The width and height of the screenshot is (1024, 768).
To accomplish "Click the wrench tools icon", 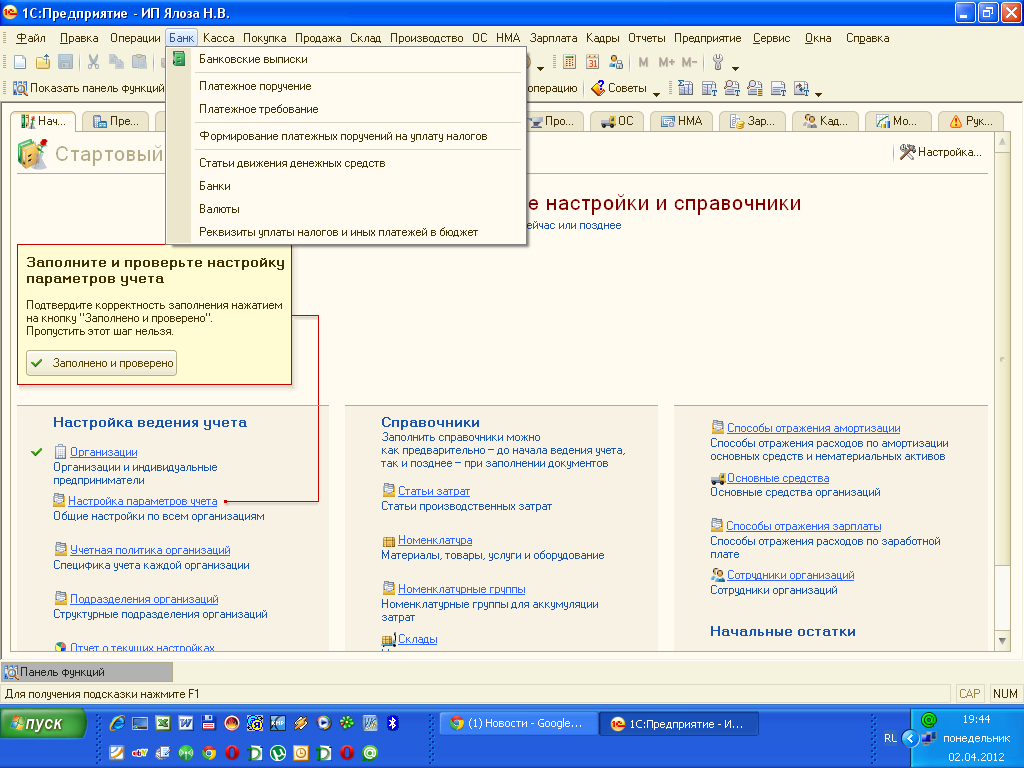I will click(718, 62).
